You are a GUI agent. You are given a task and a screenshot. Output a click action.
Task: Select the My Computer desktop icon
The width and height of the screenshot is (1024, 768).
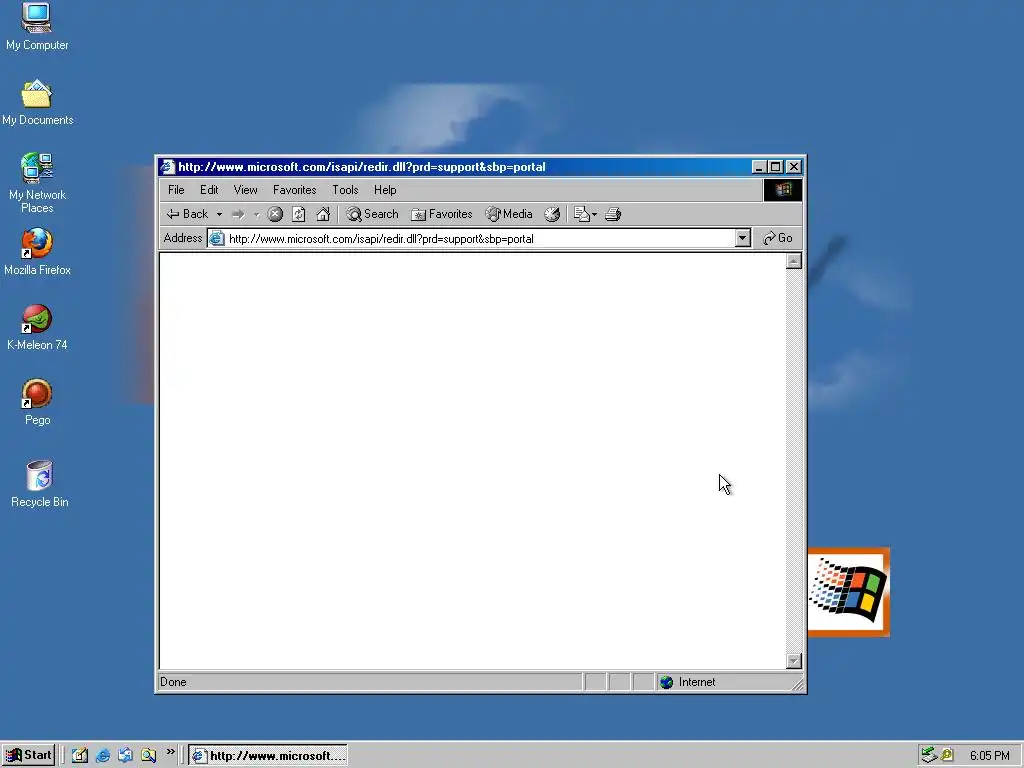click(37, 26)
